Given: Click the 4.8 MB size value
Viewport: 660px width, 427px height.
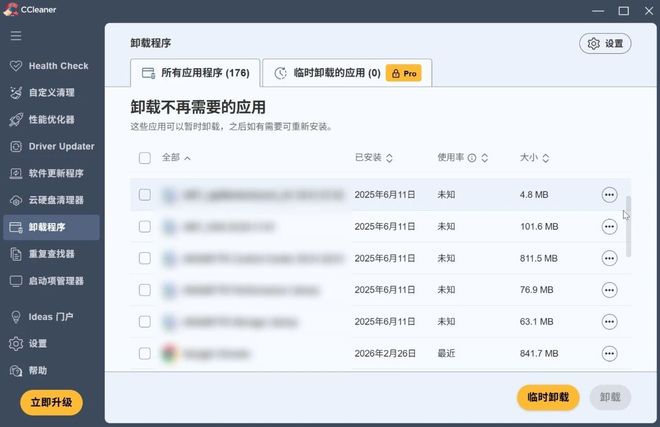Looking at the screenshot, I should (534, 195).
